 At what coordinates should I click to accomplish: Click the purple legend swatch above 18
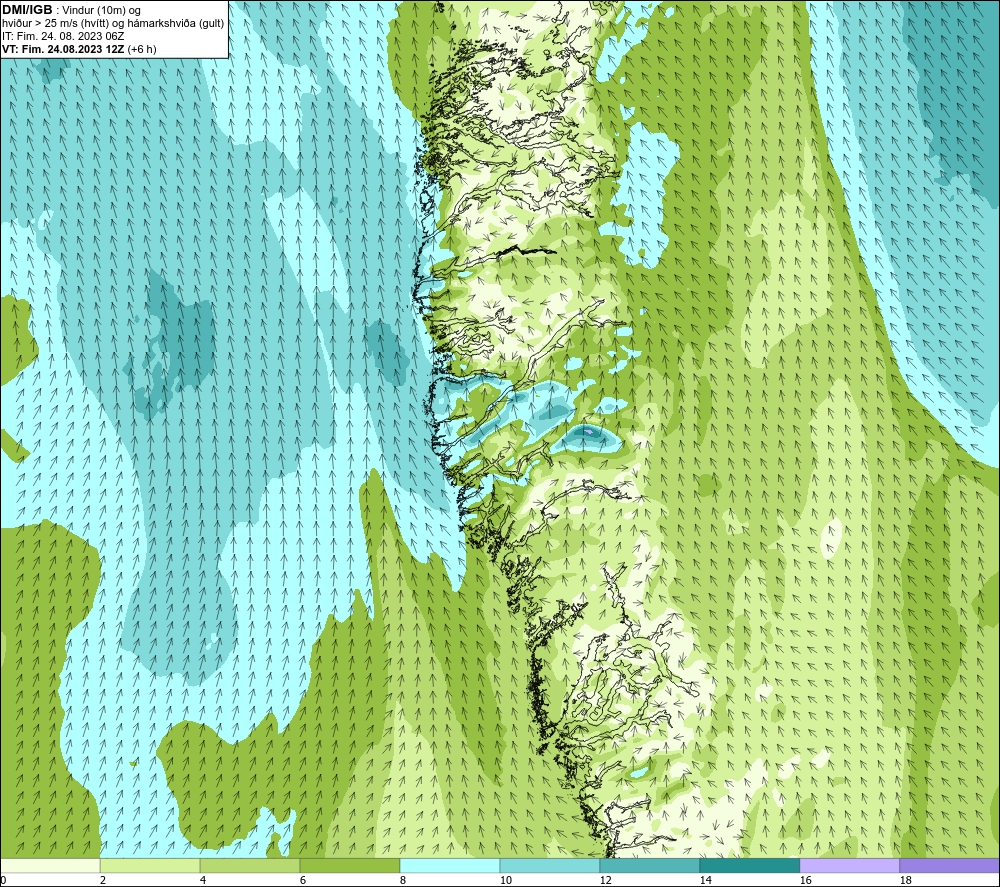949,865
